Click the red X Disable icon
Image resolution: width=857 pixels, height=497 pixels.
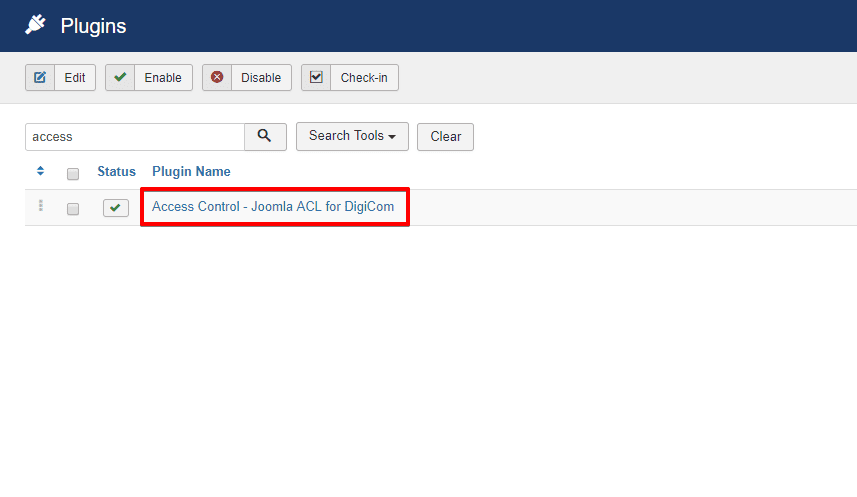[x=217, y=78]
